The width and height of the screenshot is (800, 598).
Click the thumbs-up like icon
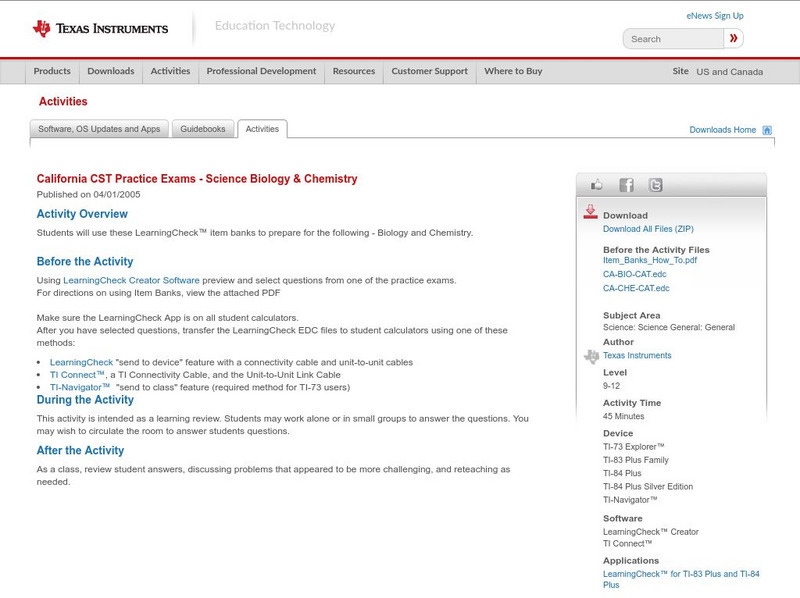point(597,184)
